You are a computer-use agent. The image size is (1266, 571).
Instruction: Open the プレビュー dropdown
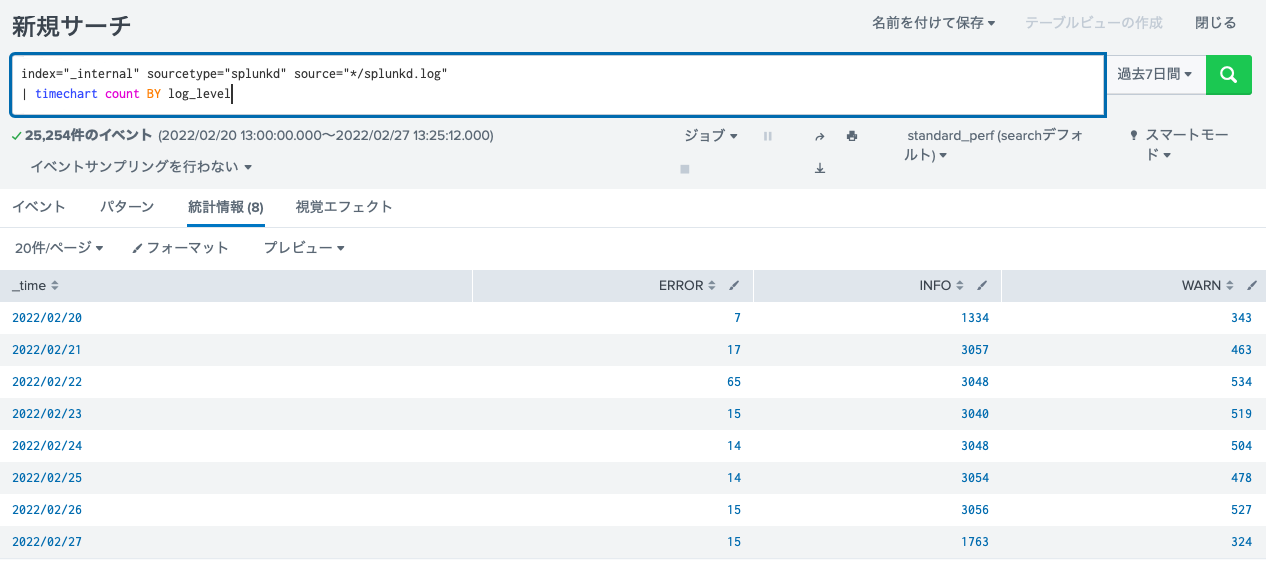304,248
